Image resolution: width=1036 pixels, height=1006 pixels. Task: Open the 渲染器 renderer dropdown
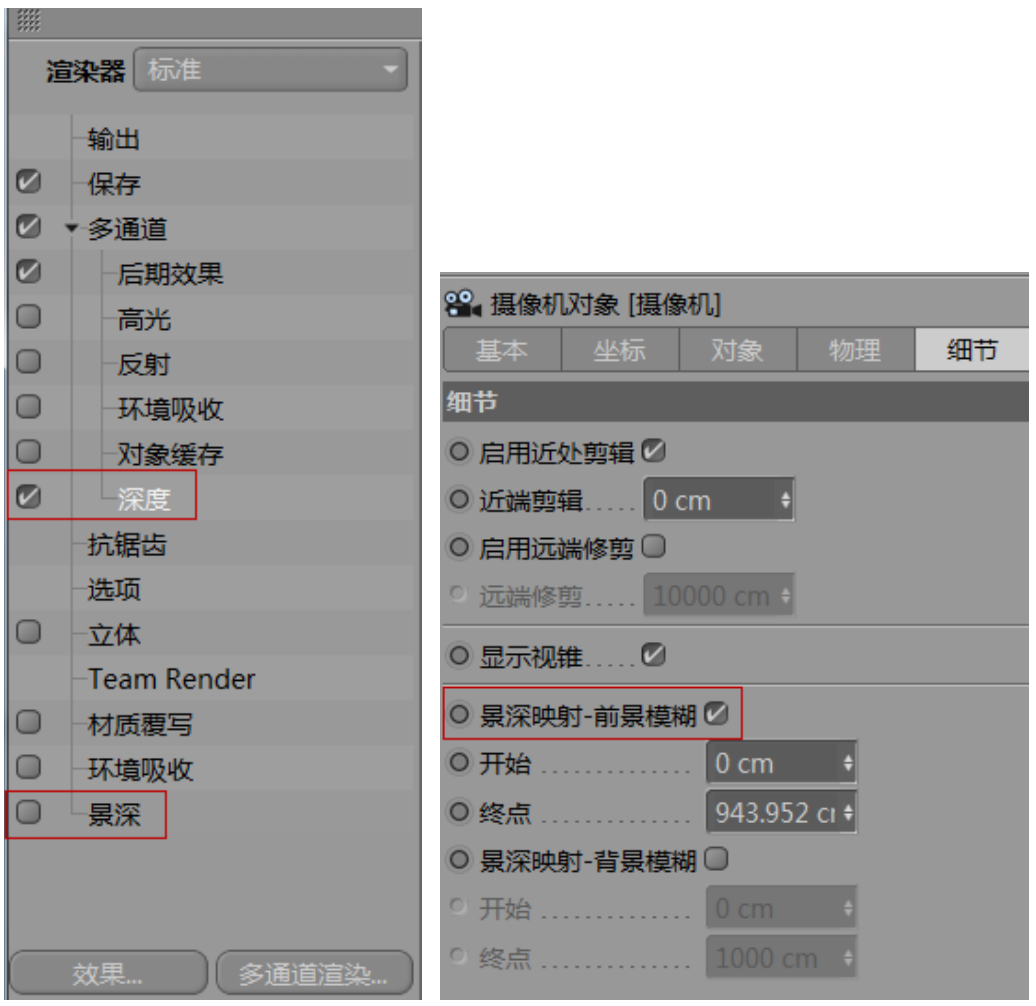pyautogui.click(x=270, y=69)
